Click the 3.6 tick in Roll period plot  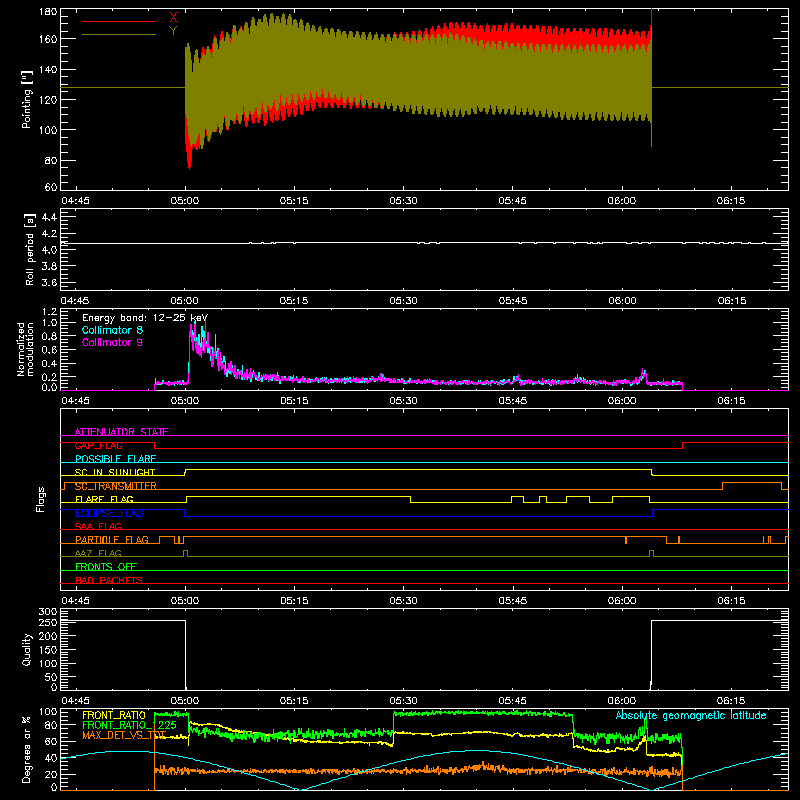click(x=49, y=282)
